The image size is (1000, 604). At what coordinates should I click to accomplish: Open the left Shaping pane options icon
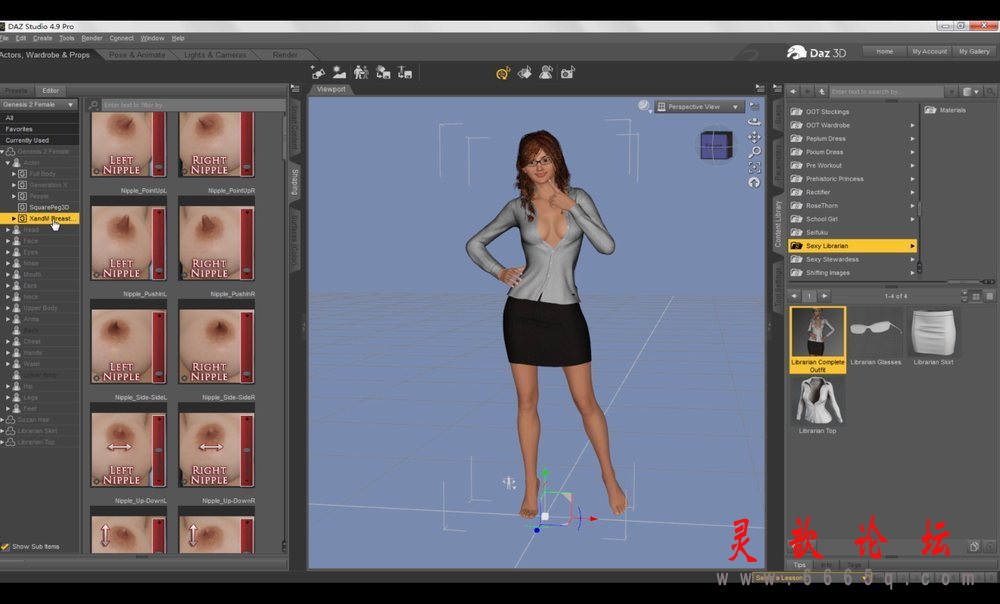[x=295, y=89]
